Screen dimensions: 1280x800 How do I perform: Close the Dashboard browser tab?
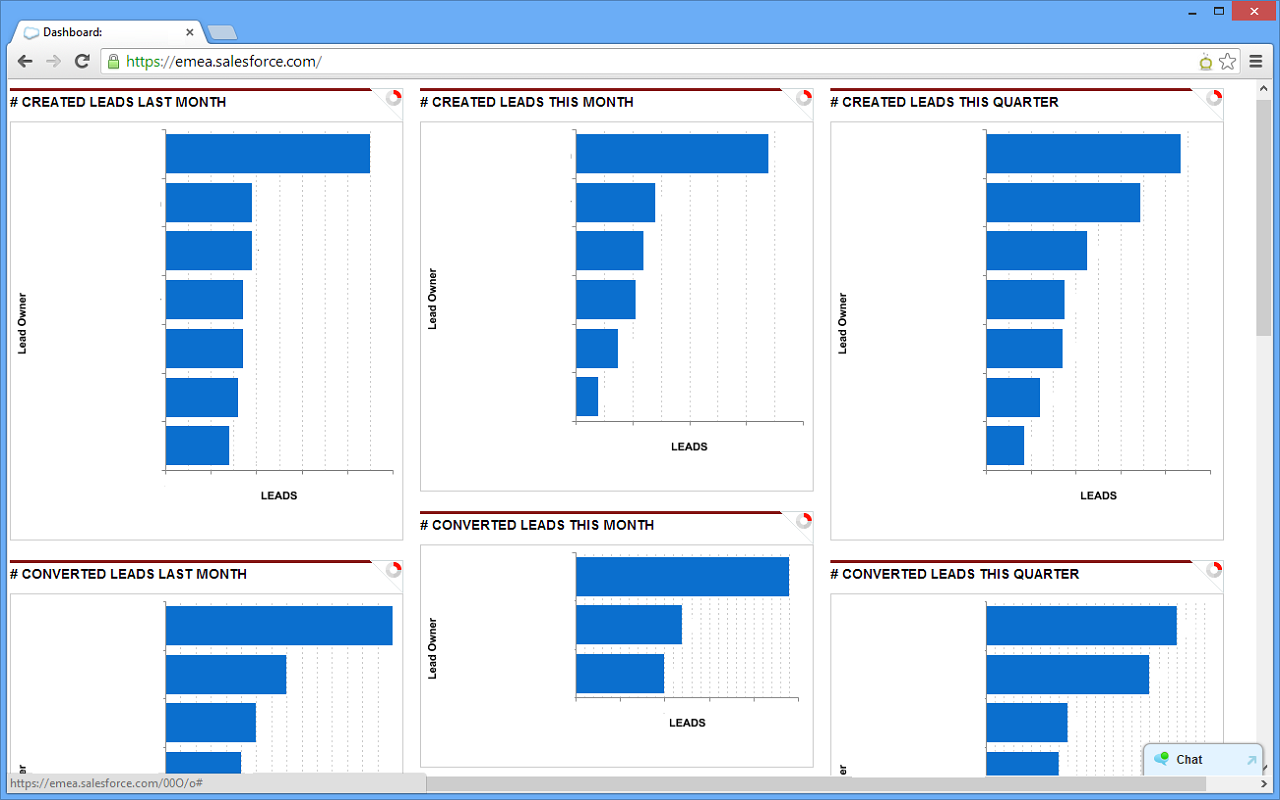coord(190,32)
